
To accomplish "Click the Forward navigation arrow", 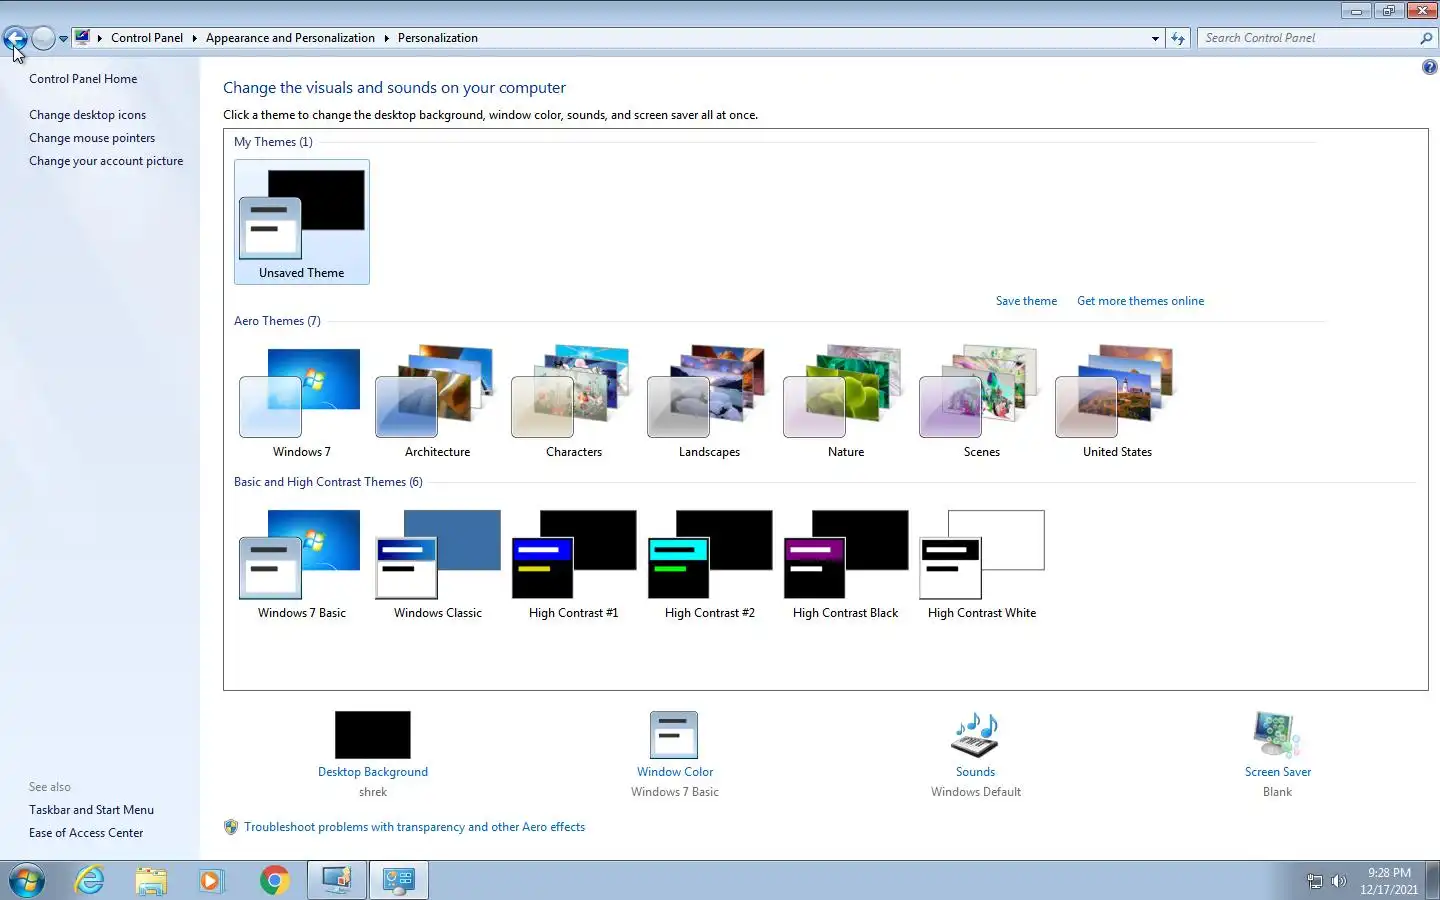I will pyautogui.click(x=43, y=38).
